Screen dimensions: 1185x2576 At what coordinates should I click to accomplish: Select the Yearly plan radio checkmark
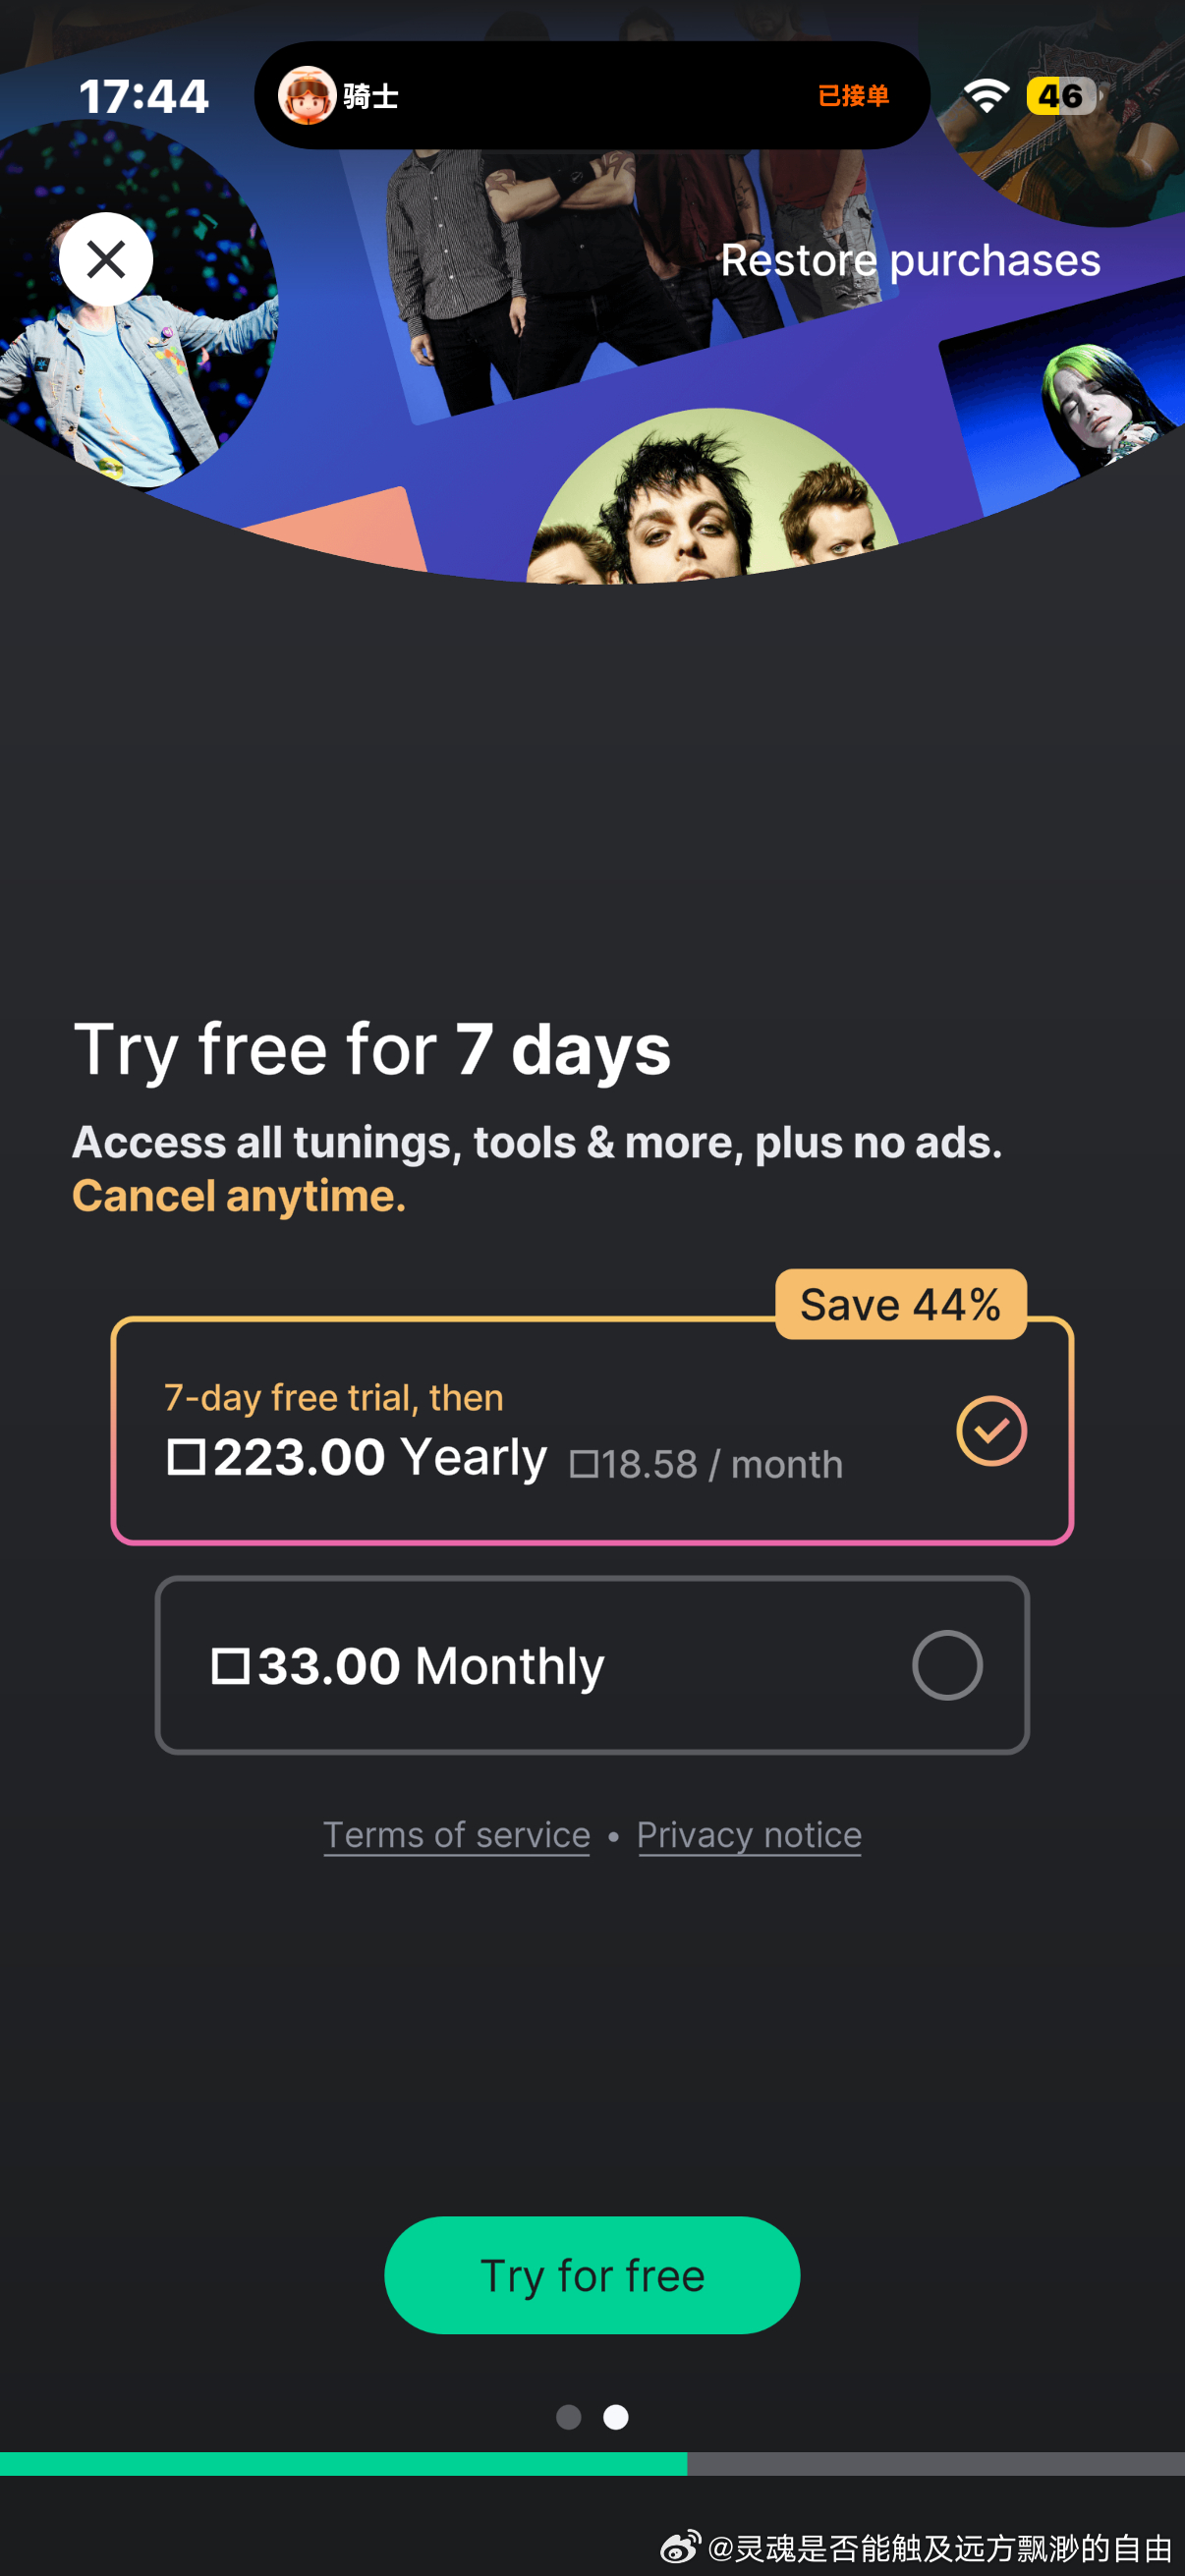tap(991, 1430)
